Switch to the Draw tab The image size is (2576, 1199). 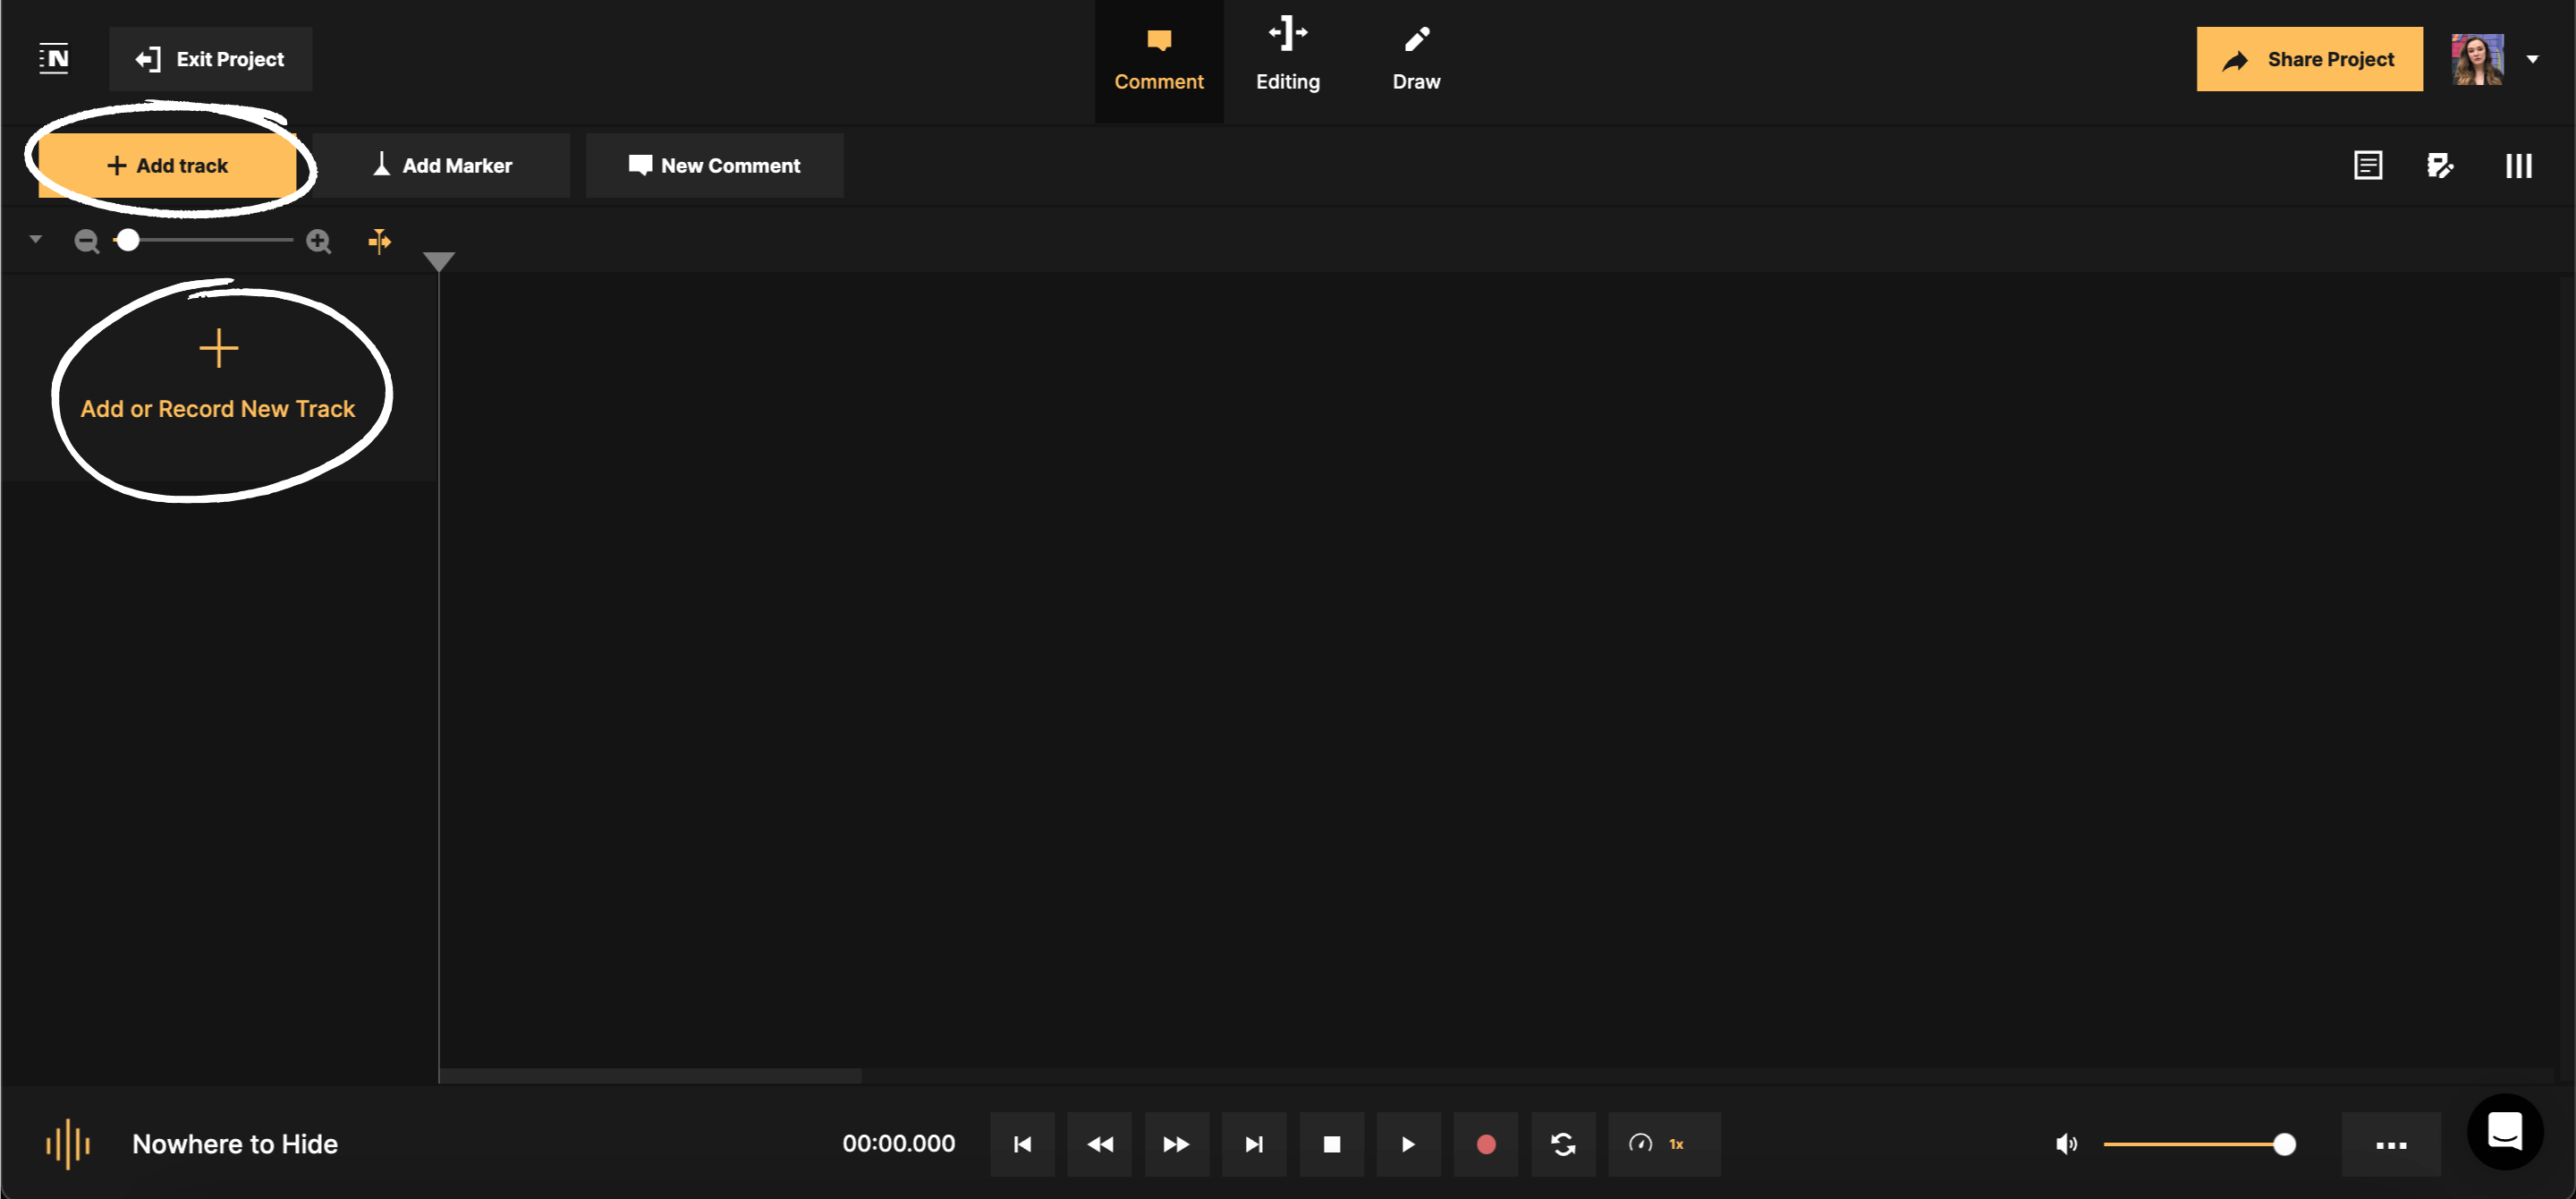[x=1416, y=58]
